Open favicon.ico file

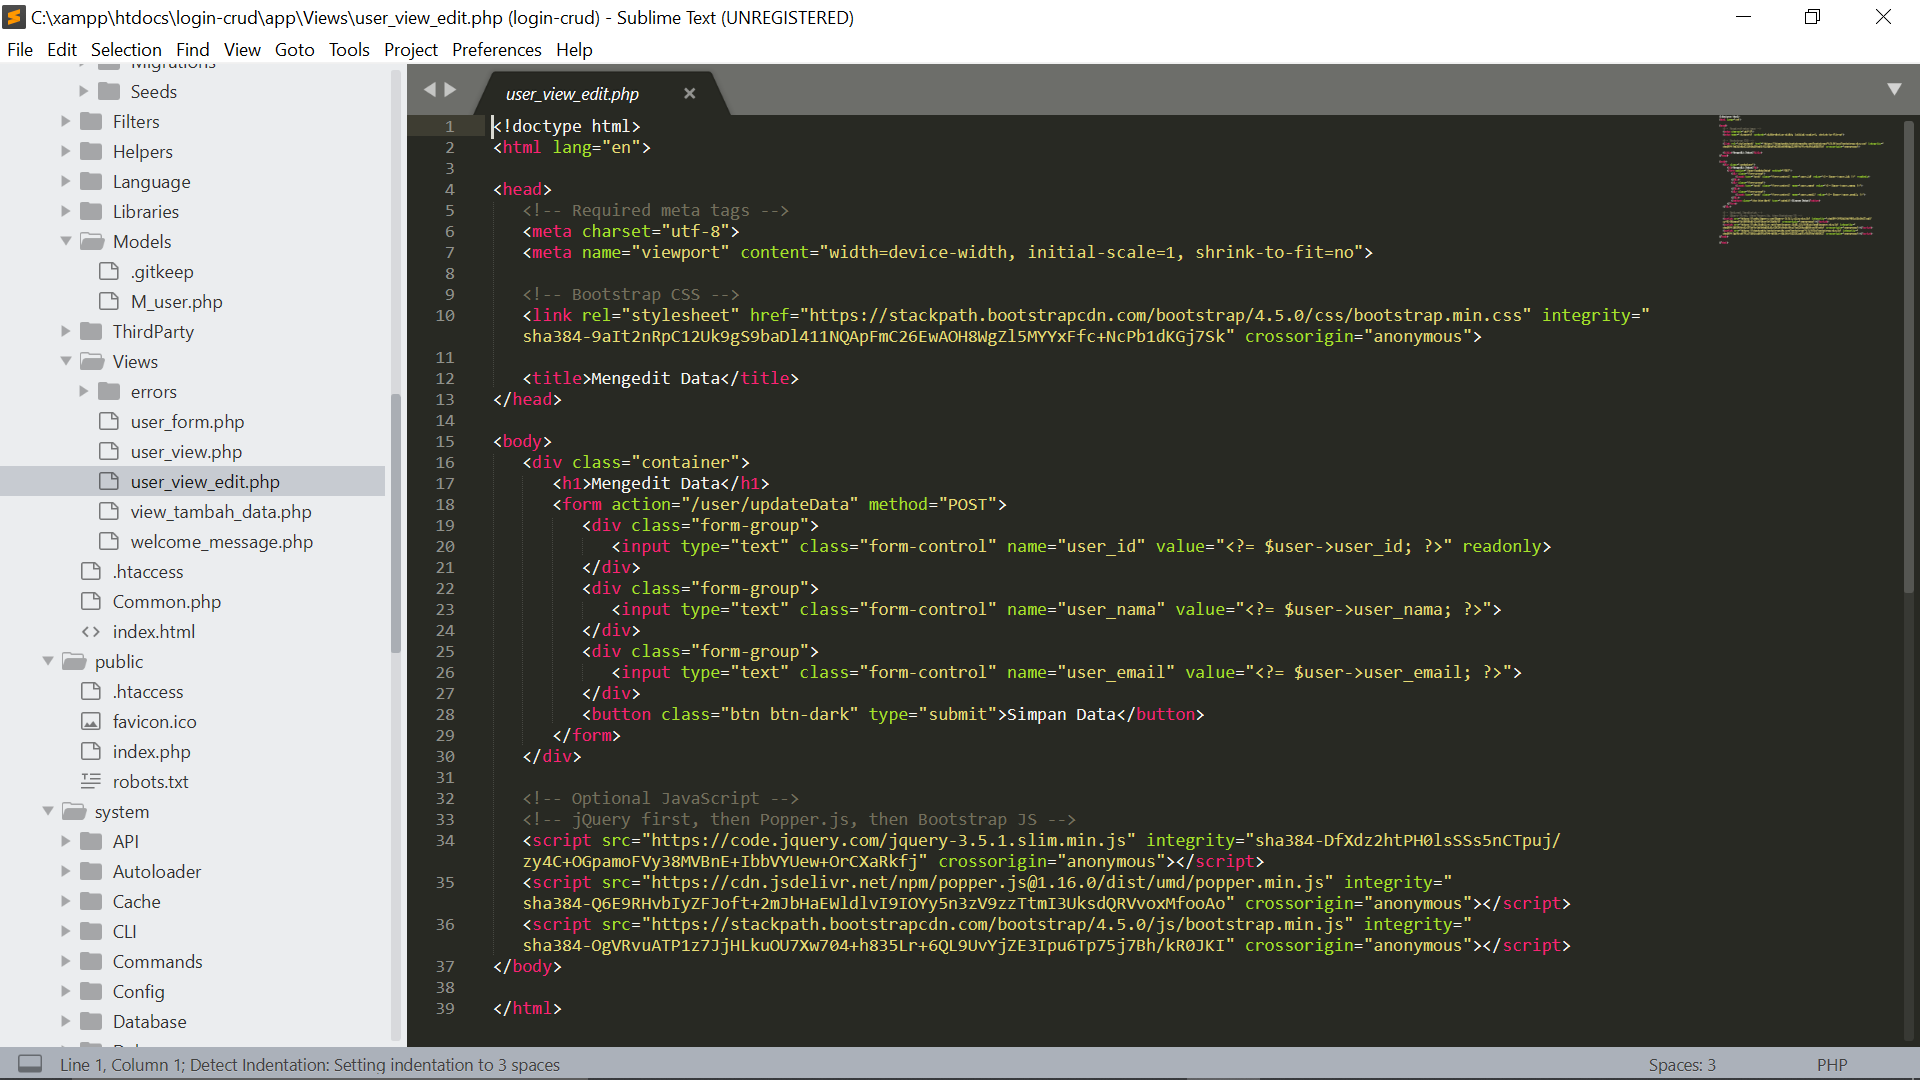[x=154, y=721]
